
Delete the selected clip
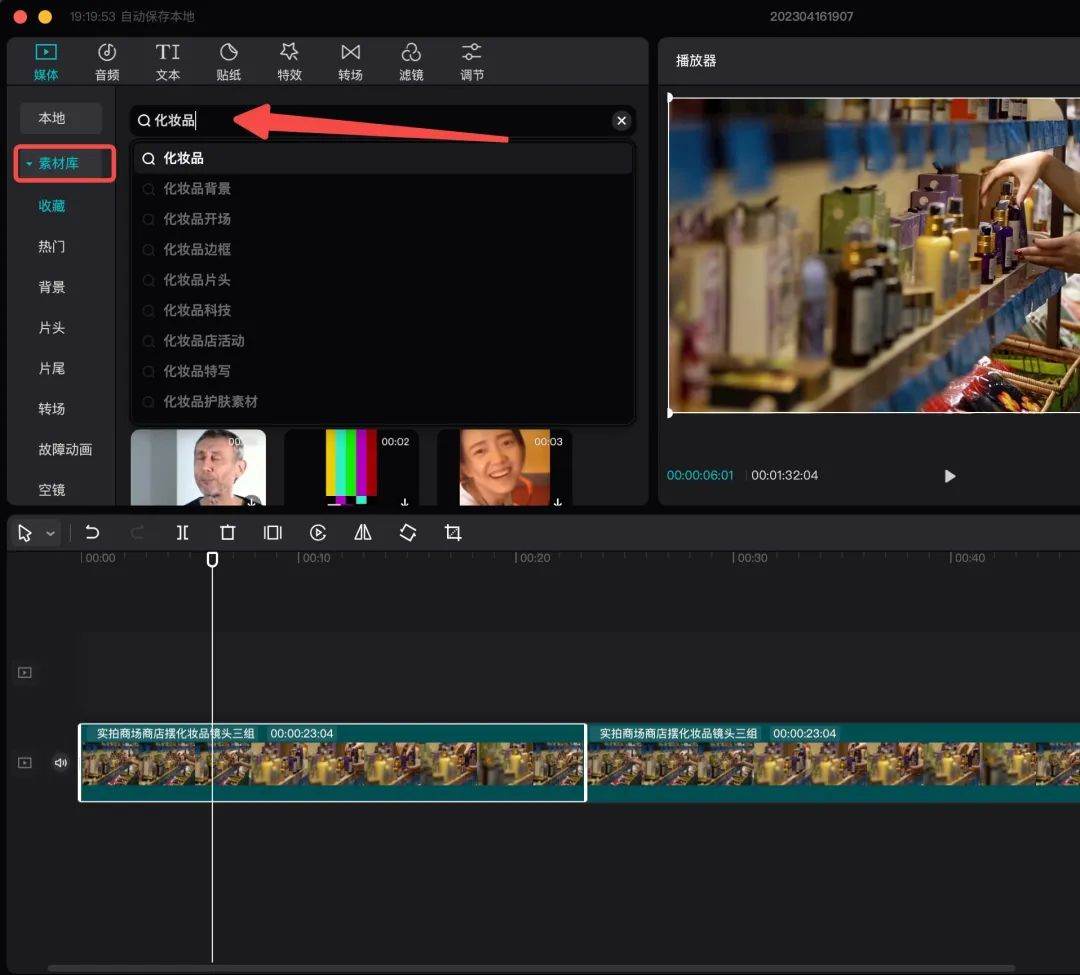(x=227, y=532)
